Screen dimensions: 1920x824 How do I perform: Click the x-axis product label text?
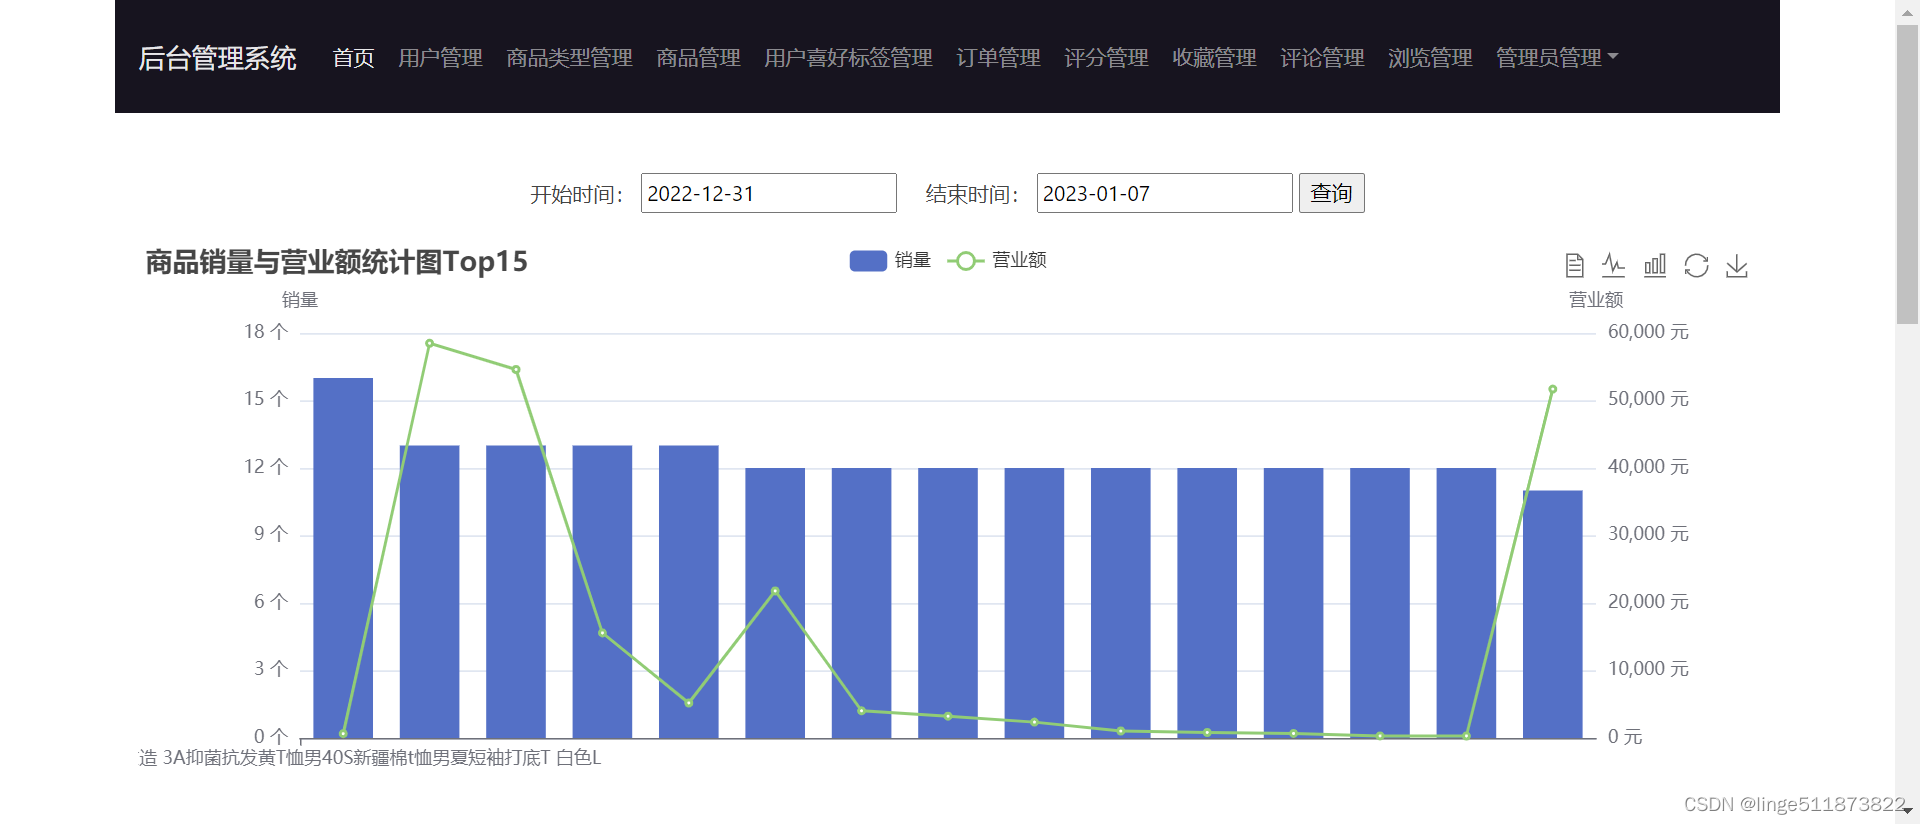click(x=370, y=758)
